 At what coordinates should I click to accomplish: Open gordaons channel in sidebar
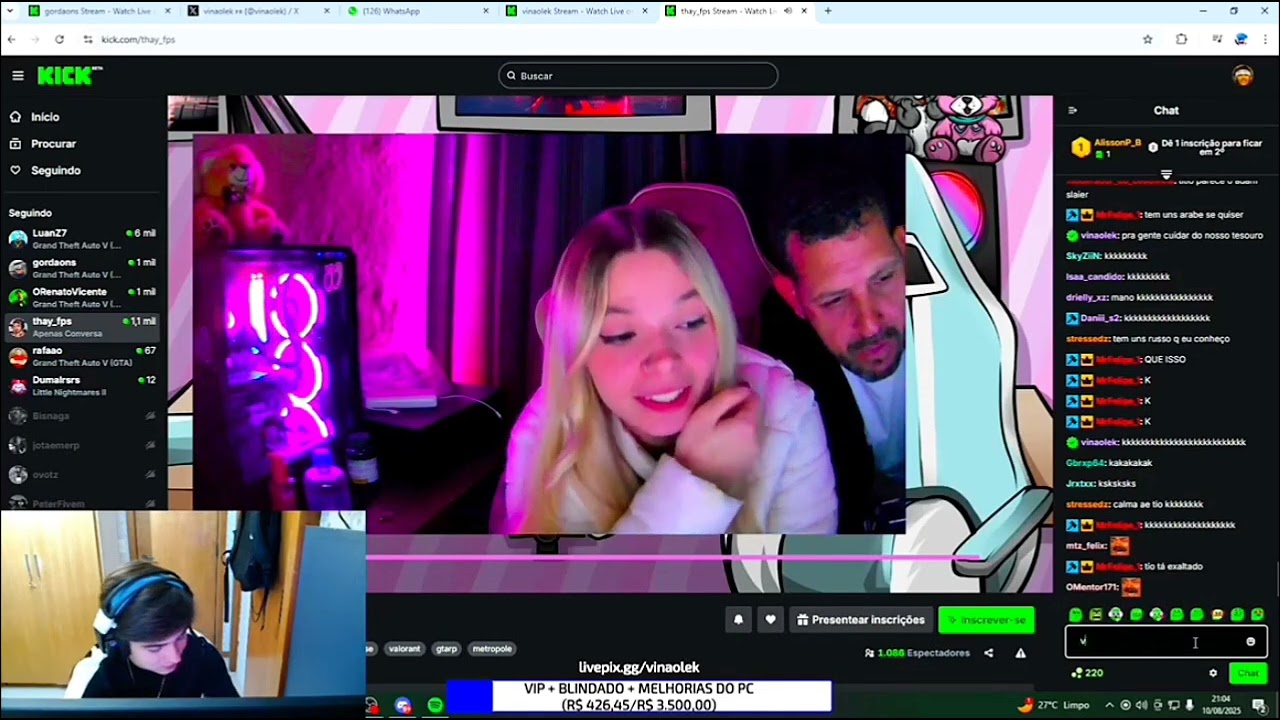tap(82, 268)
